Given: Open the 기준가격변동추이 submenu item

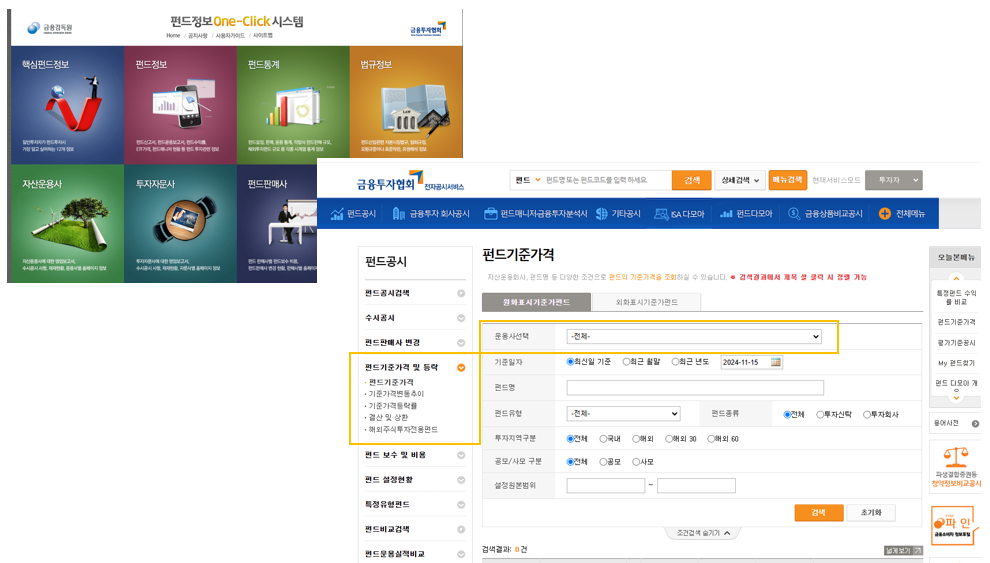Looking at the screenshot, I should [397, 394].
